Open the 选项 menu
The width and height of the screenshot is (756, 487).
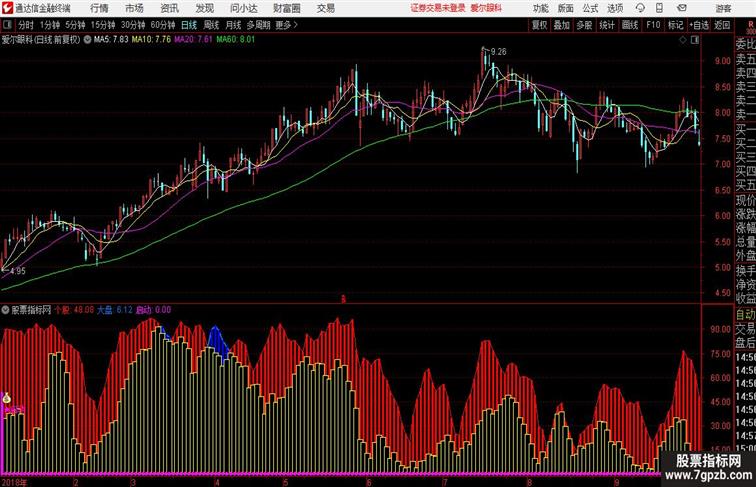coord(615,8)
